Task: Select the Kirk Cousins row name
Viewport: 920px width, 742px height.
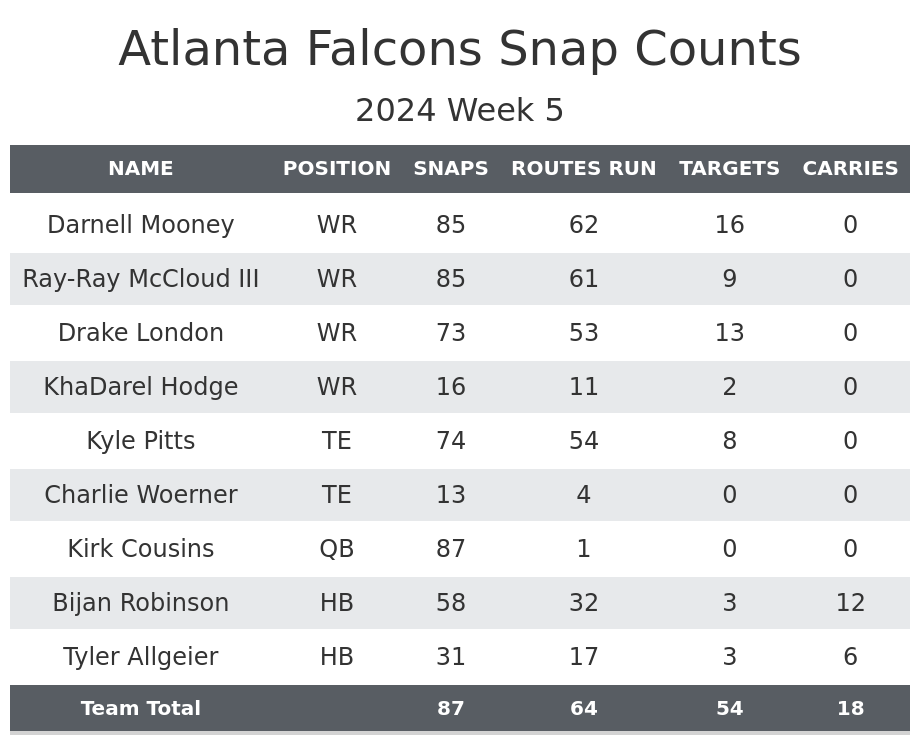Action: pyautogui.click(x=141, y=549)
